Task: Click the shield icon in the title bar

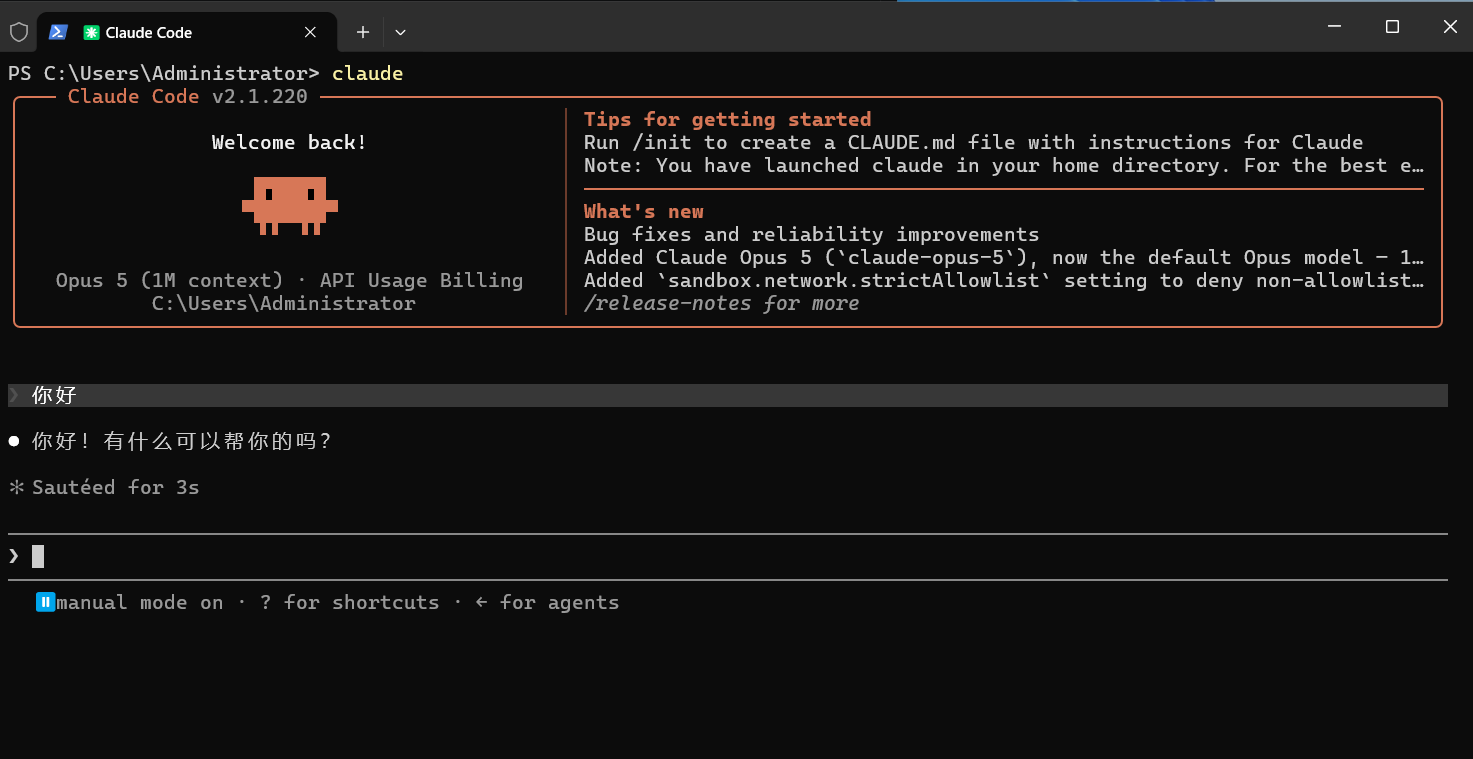Action: tap(18, 32)
